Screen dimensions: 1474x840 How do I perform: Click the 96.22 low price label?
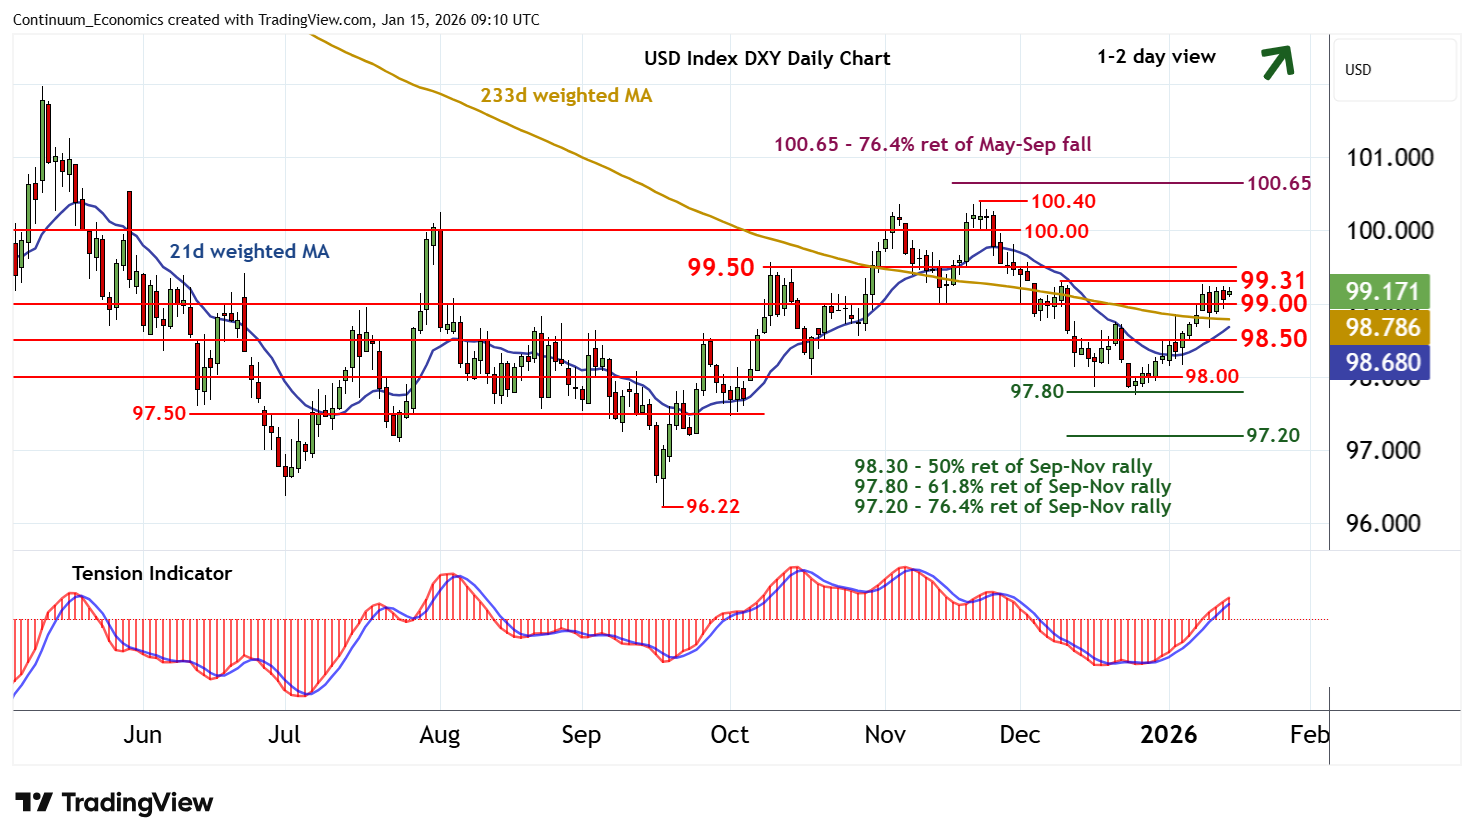[x=712, y=506]
